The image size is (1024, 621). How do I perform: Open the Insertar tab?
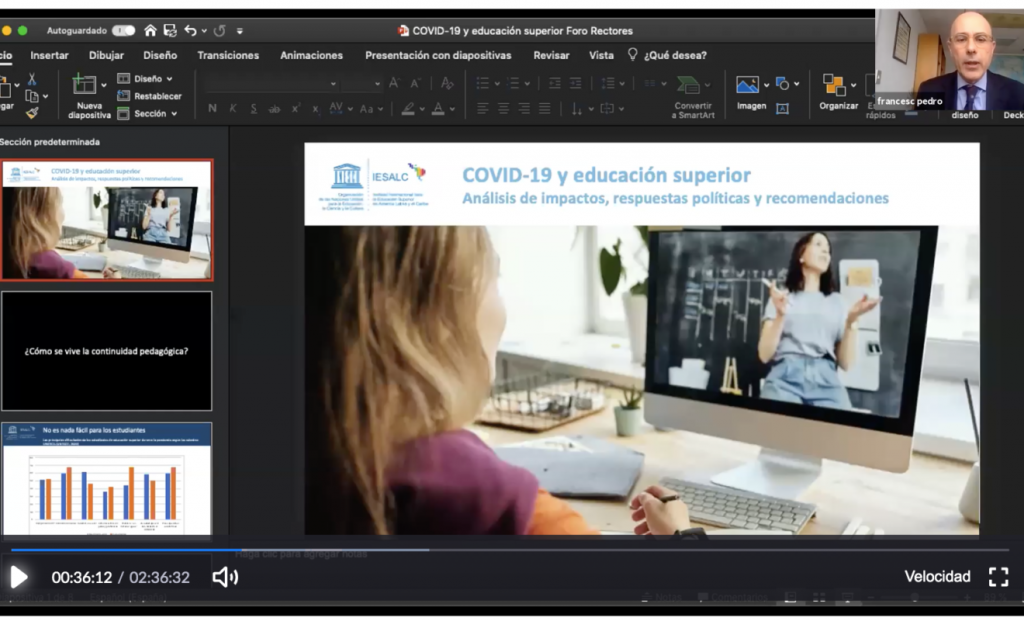(49, 56)
